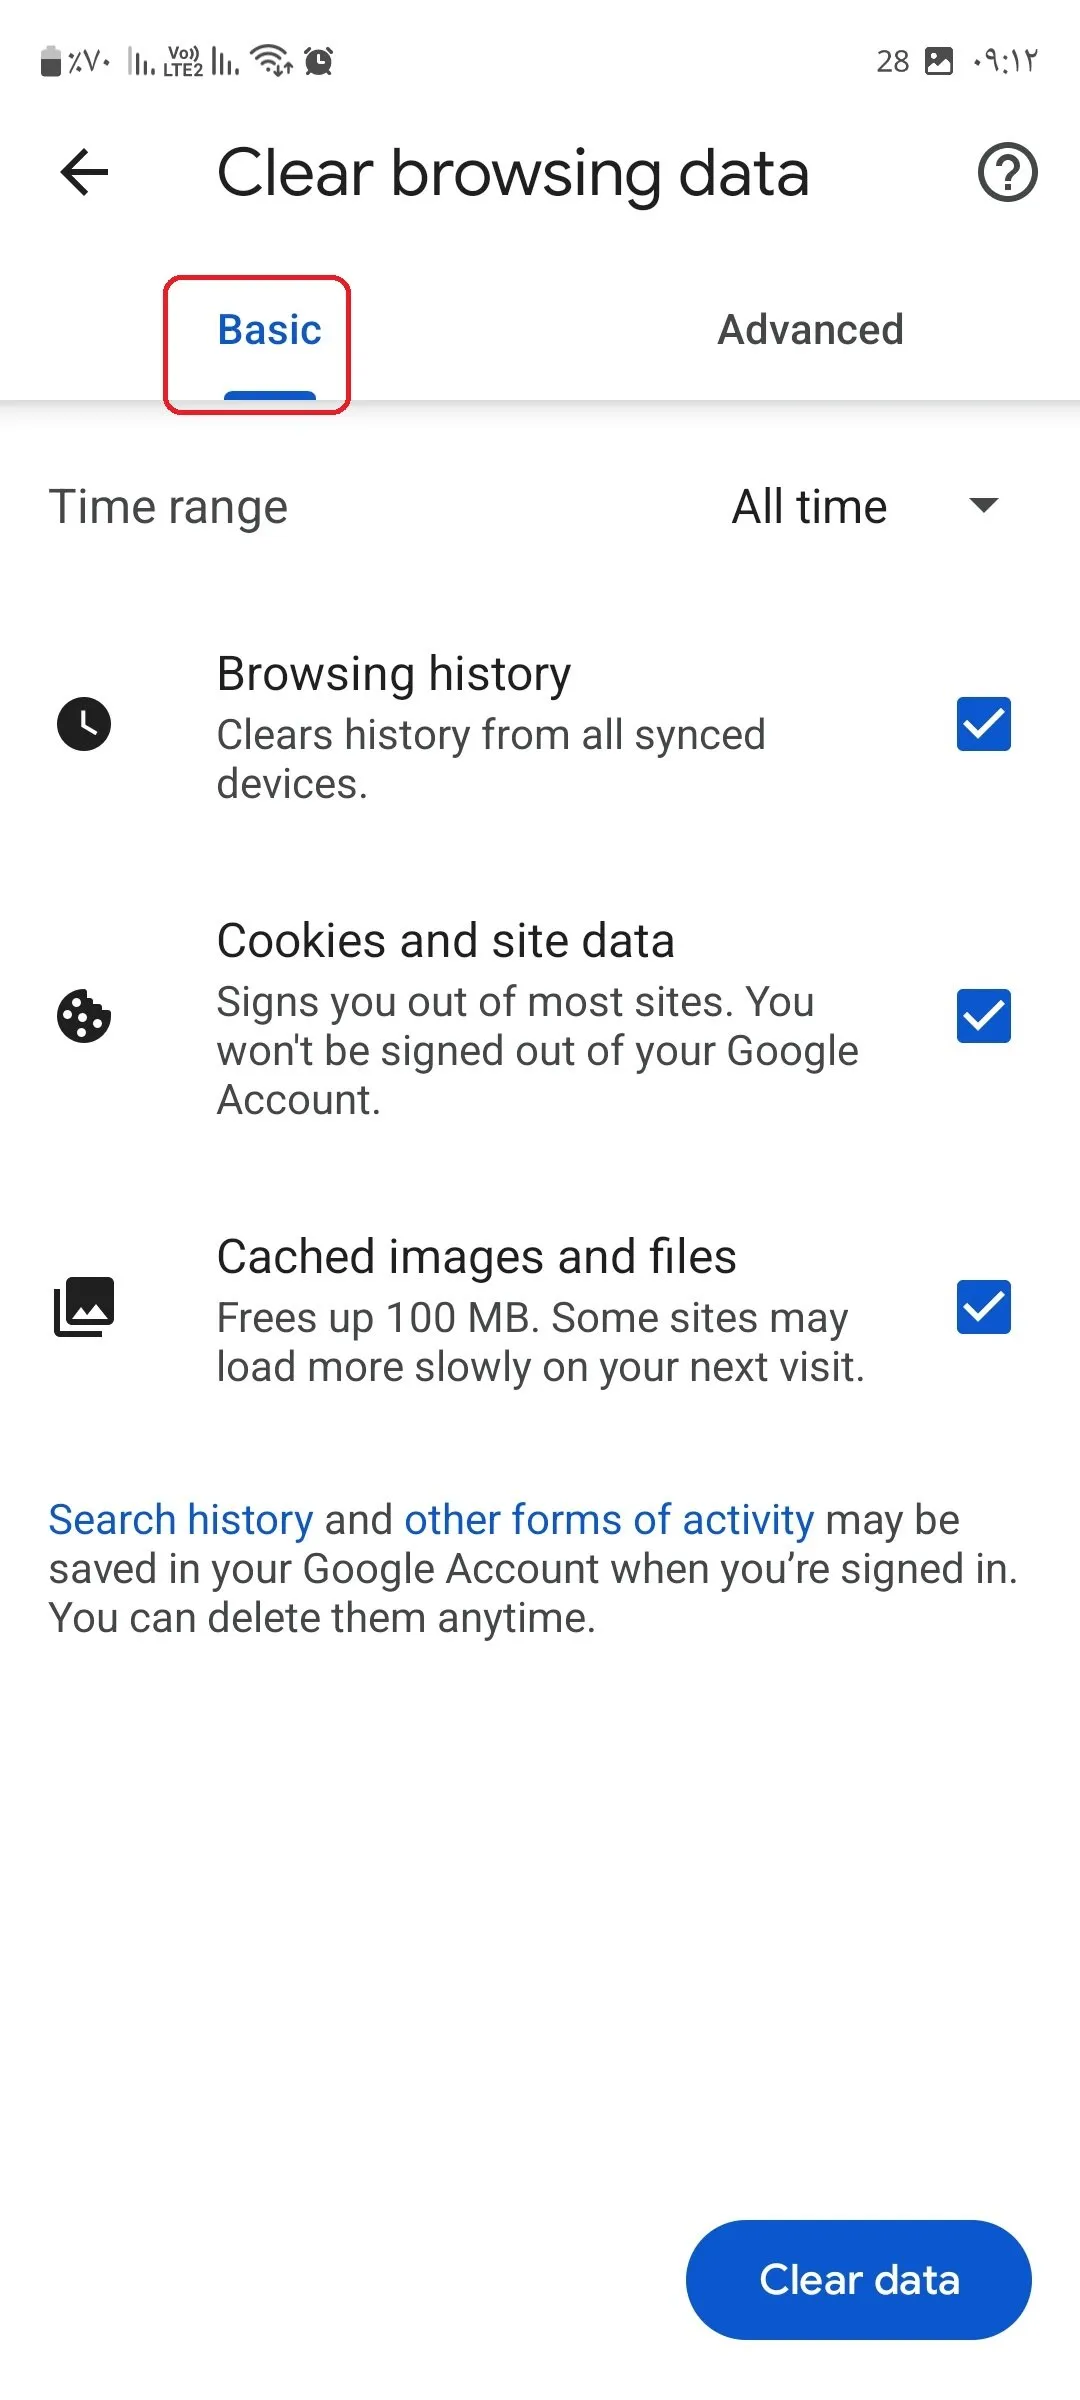Tap the alarm clock status bar icon
The image size is (1080, 2400).
click(x=319, y=62)
